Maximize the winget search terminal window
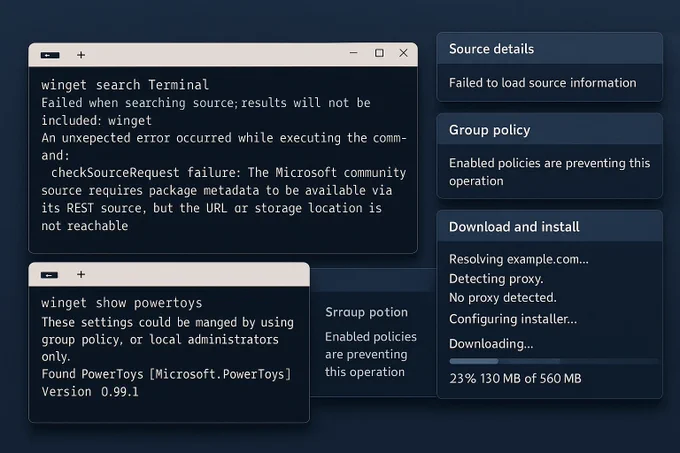Image resolution: width=680 pixels, height=453 pixels. (x=379, y=53)
